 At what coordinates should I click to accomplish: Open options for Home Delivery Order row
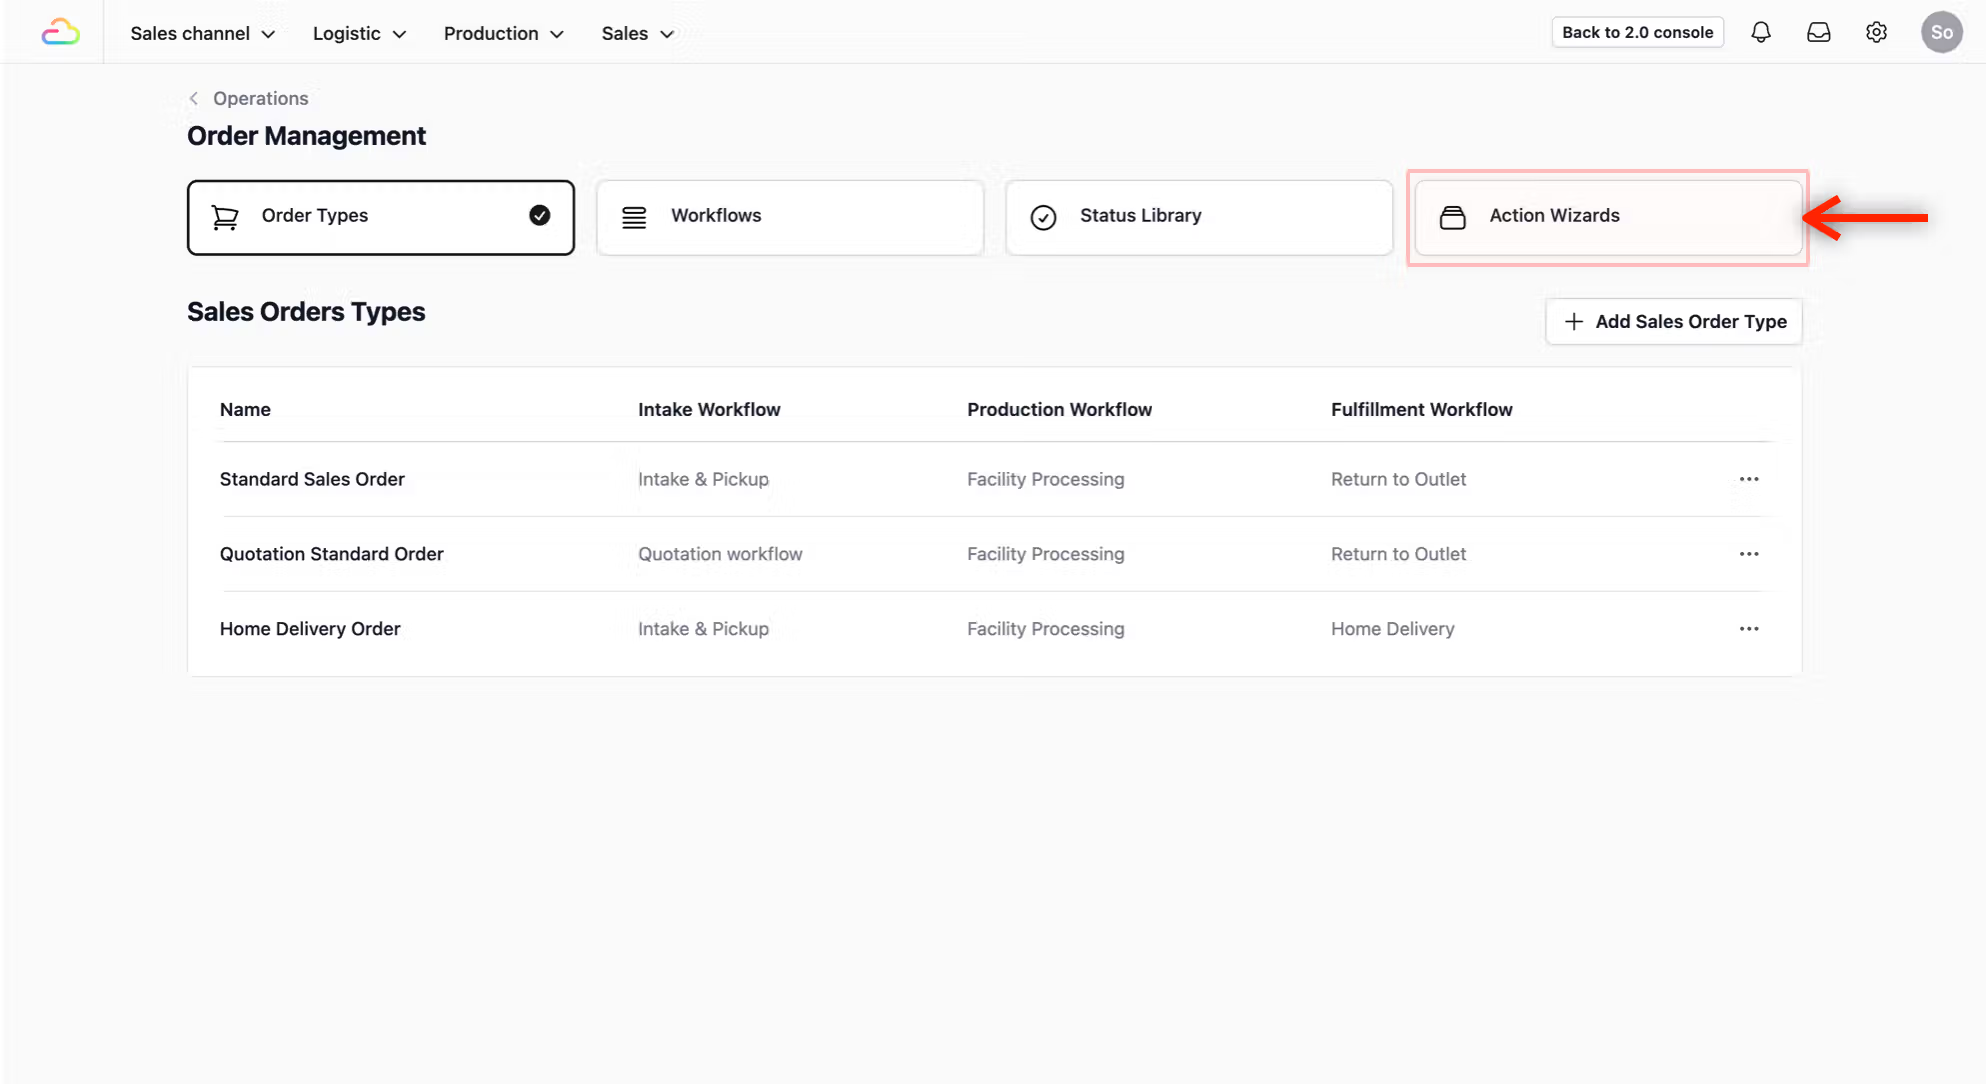pyautogui.click(x=1748, y=629)
